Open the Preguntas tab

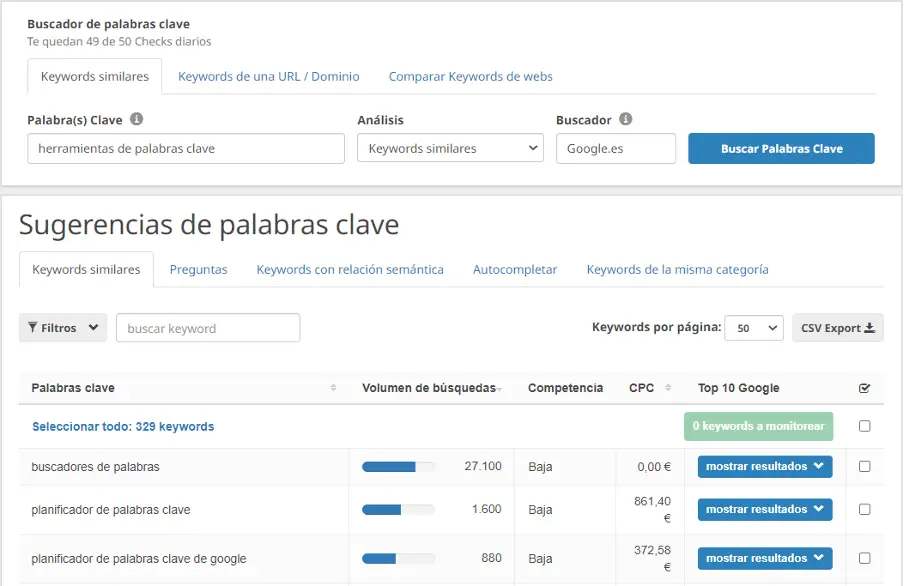pos(198,269)
